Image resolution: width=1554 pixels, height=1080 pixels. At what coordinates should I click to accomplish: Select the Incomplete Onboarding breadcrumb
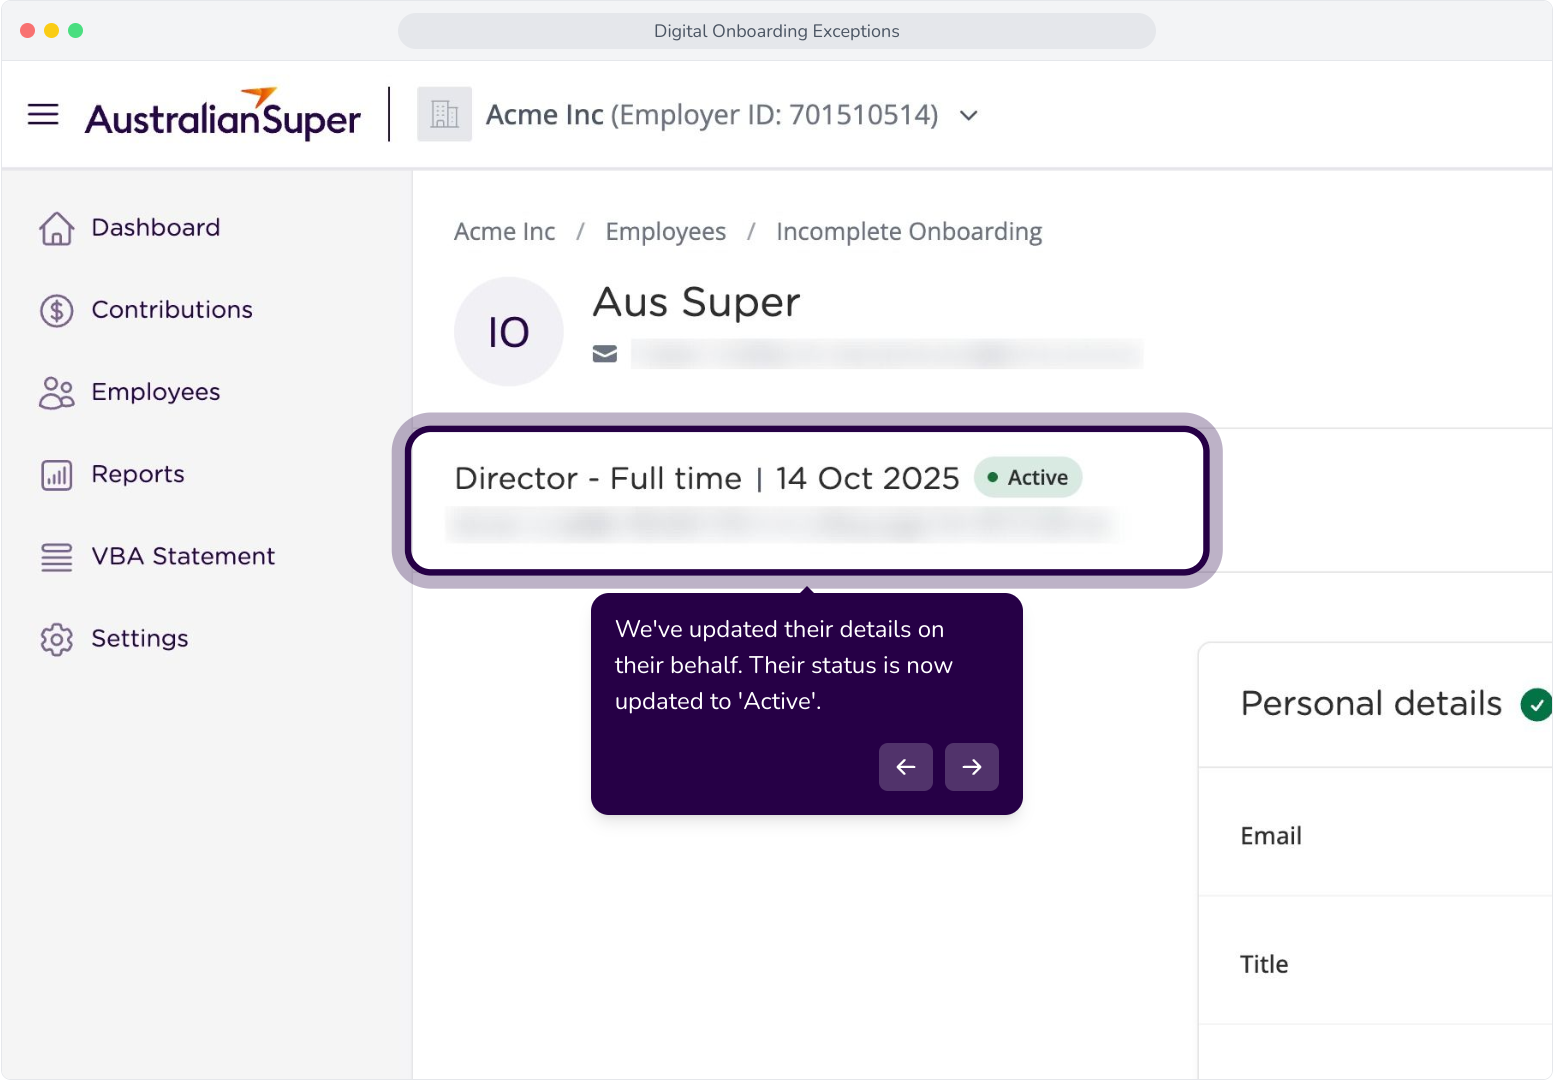click(909, 232)
